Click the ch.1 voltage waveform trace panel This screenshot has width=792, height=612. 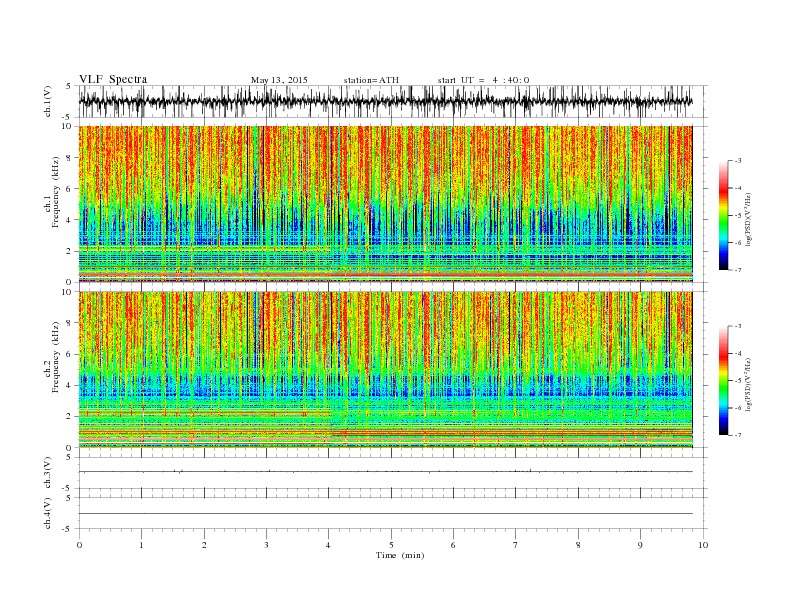393,101
